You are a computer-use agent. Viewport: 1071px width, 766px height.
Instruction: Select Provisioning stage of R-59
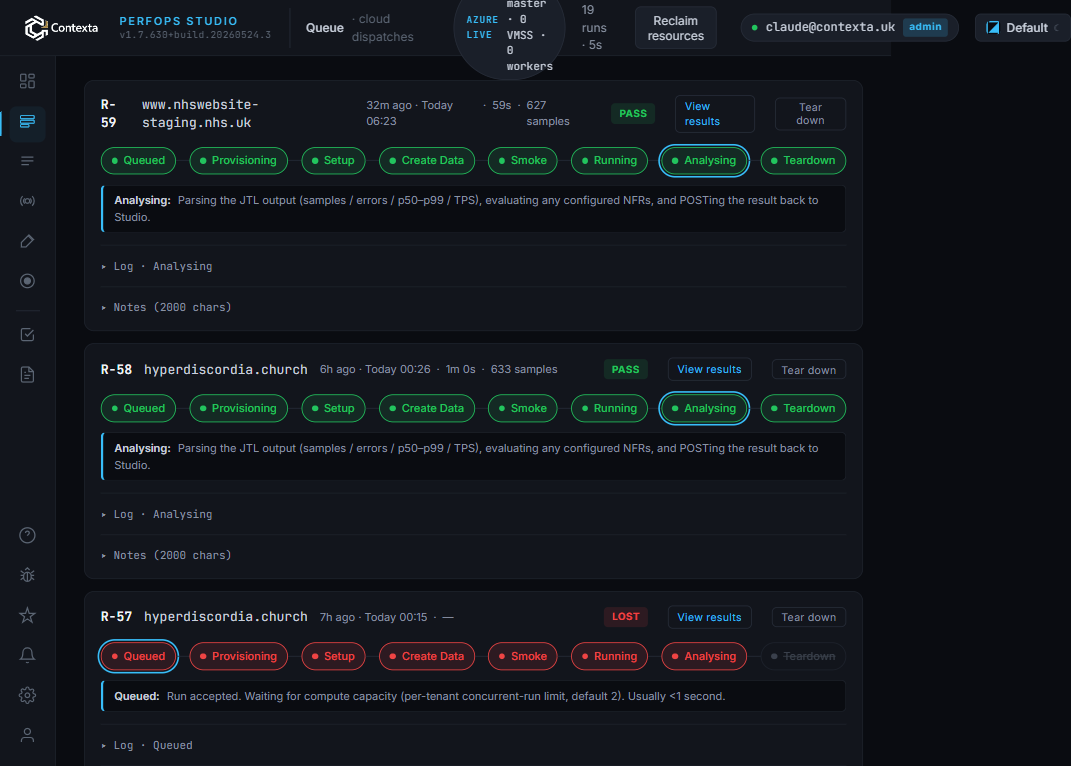pos(238,161)
